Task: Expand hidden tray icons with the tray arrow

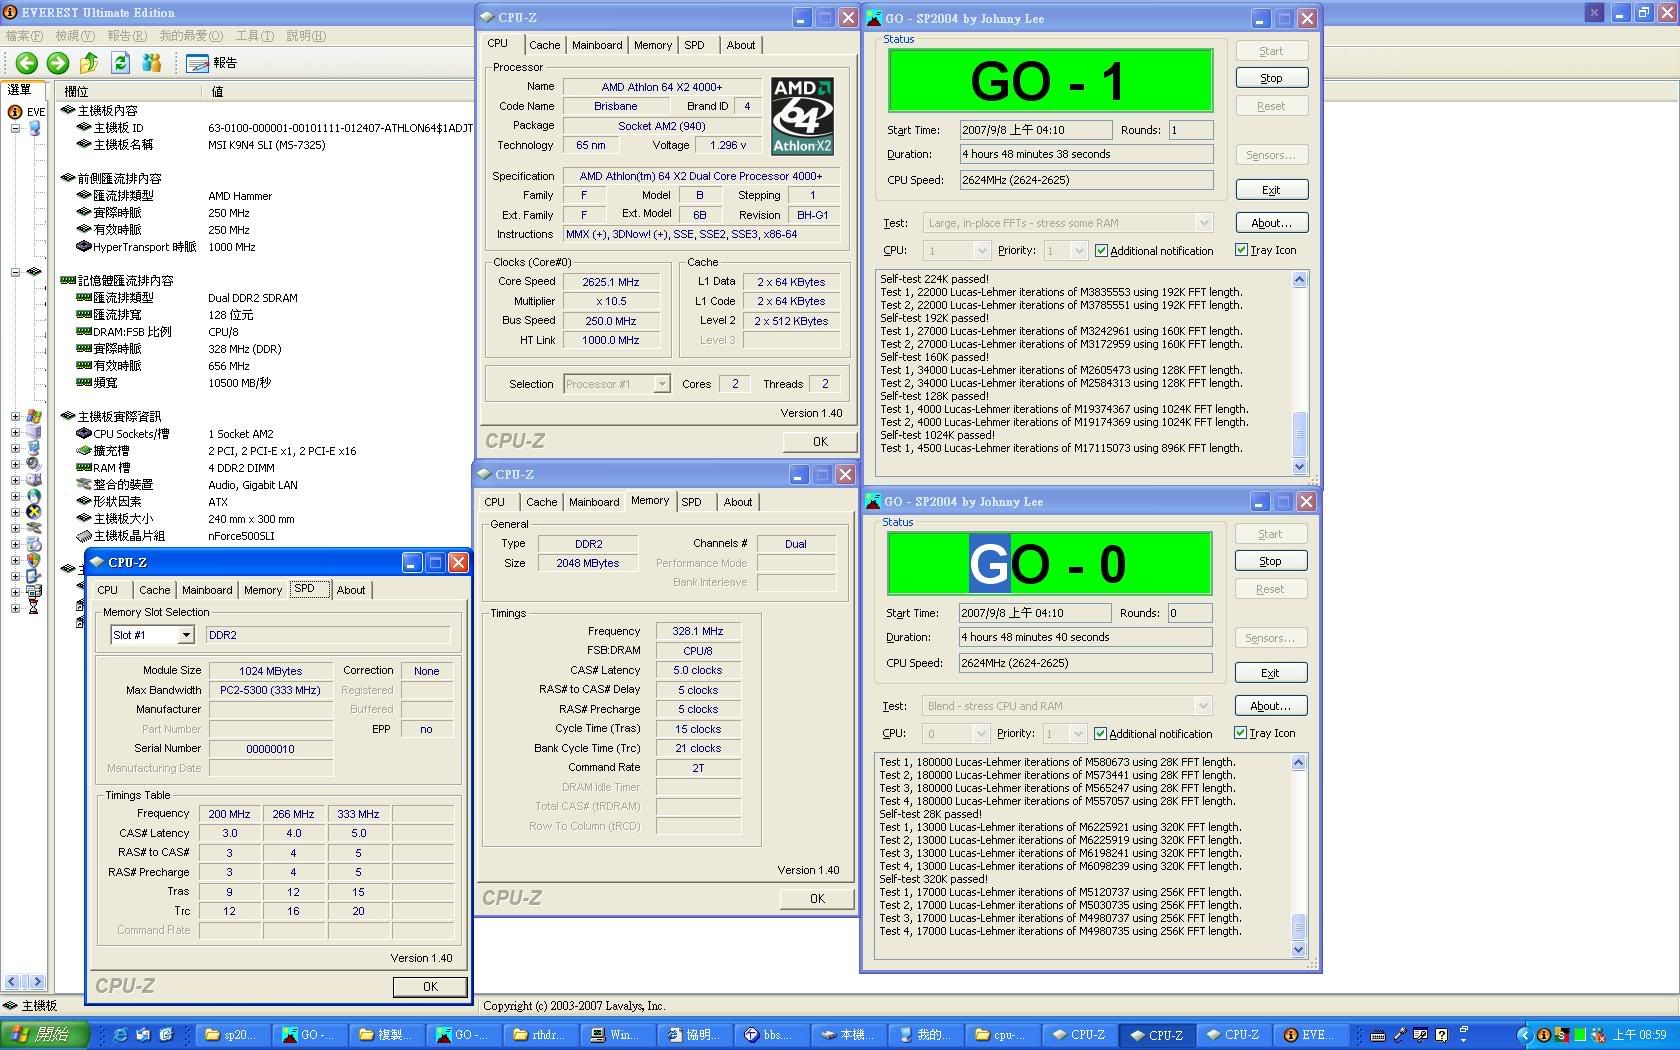Action: [1524, 1035]
